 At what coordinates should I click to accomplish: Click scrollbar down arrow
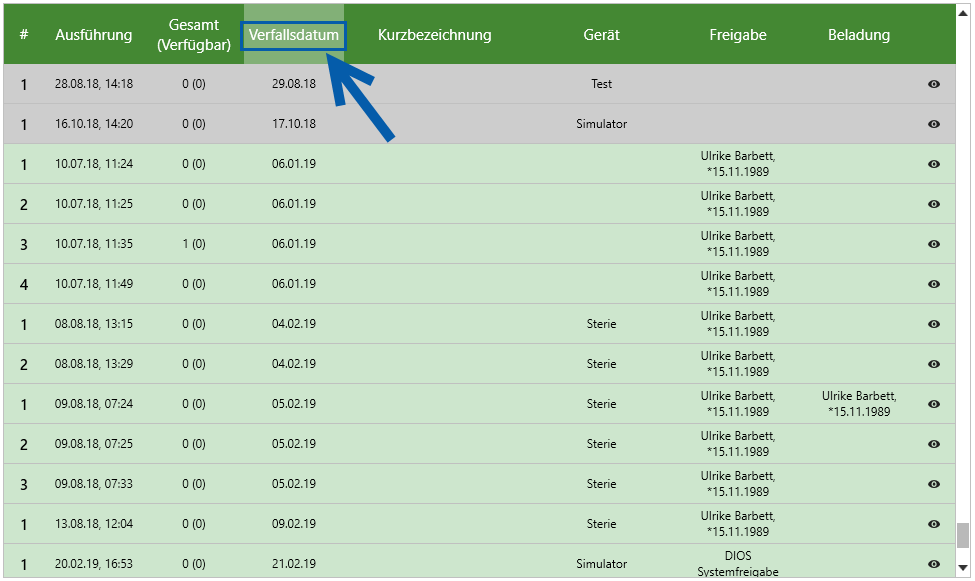(963, 567)
